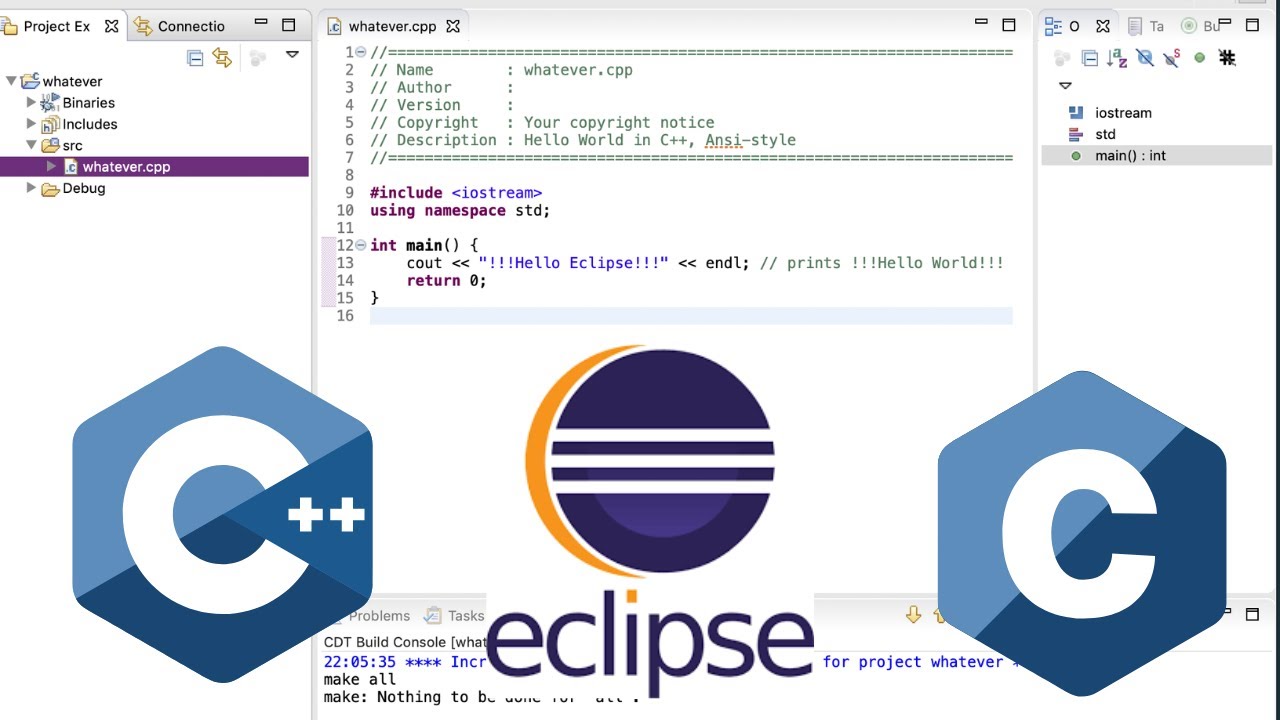Image resolution: width=1280 pixels, height=720 pixels.
Task: Click the Binaries icon in project tree
Action: pos(50,103)
